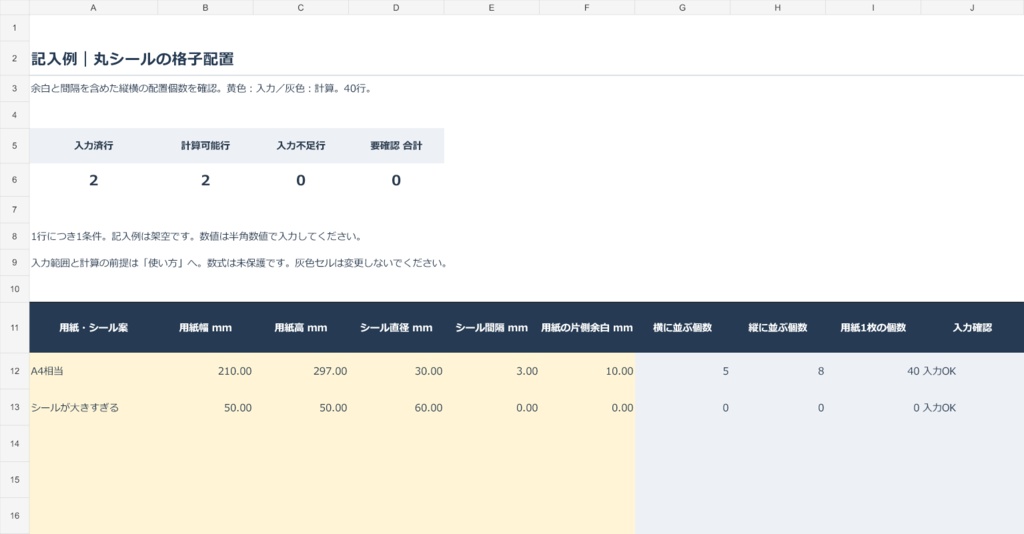Image resolution: width=1024 pixels, height=534 pixels.
Task: Select column C header
Action: (x=300, y=7)
